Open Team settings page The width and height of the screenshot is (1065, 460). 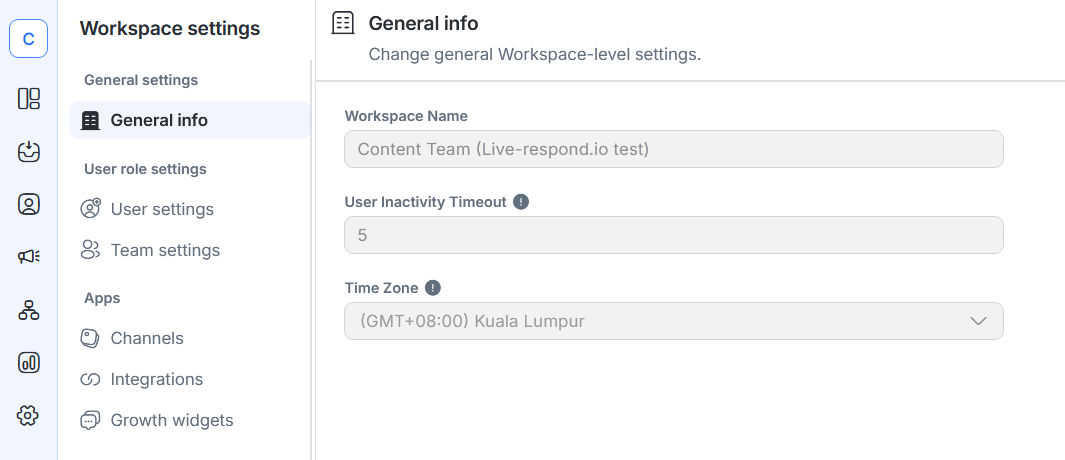click(x=165, y=250)
